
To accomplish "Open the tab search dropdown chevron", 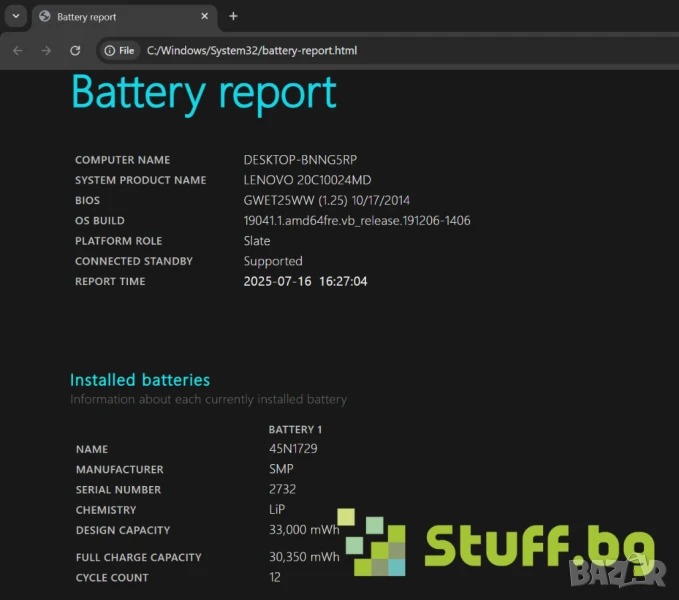I will (x=16, y=16).
